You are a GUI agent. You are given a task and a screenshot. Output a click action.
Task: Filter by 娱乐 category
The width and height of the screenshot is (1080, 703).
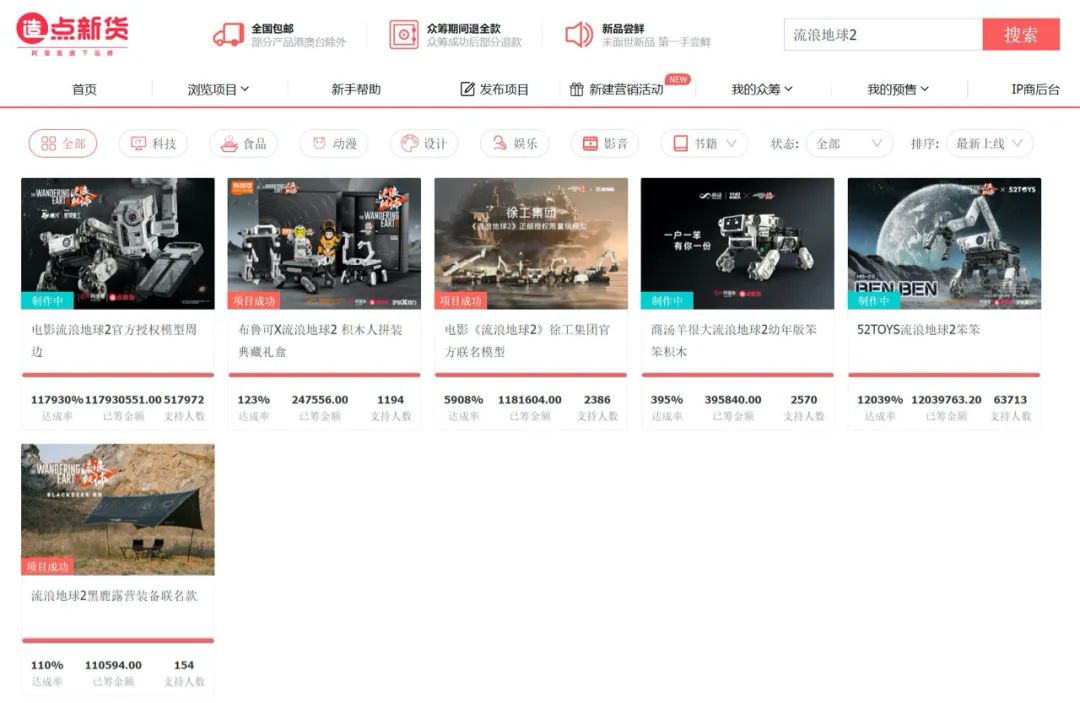point(515,143)
